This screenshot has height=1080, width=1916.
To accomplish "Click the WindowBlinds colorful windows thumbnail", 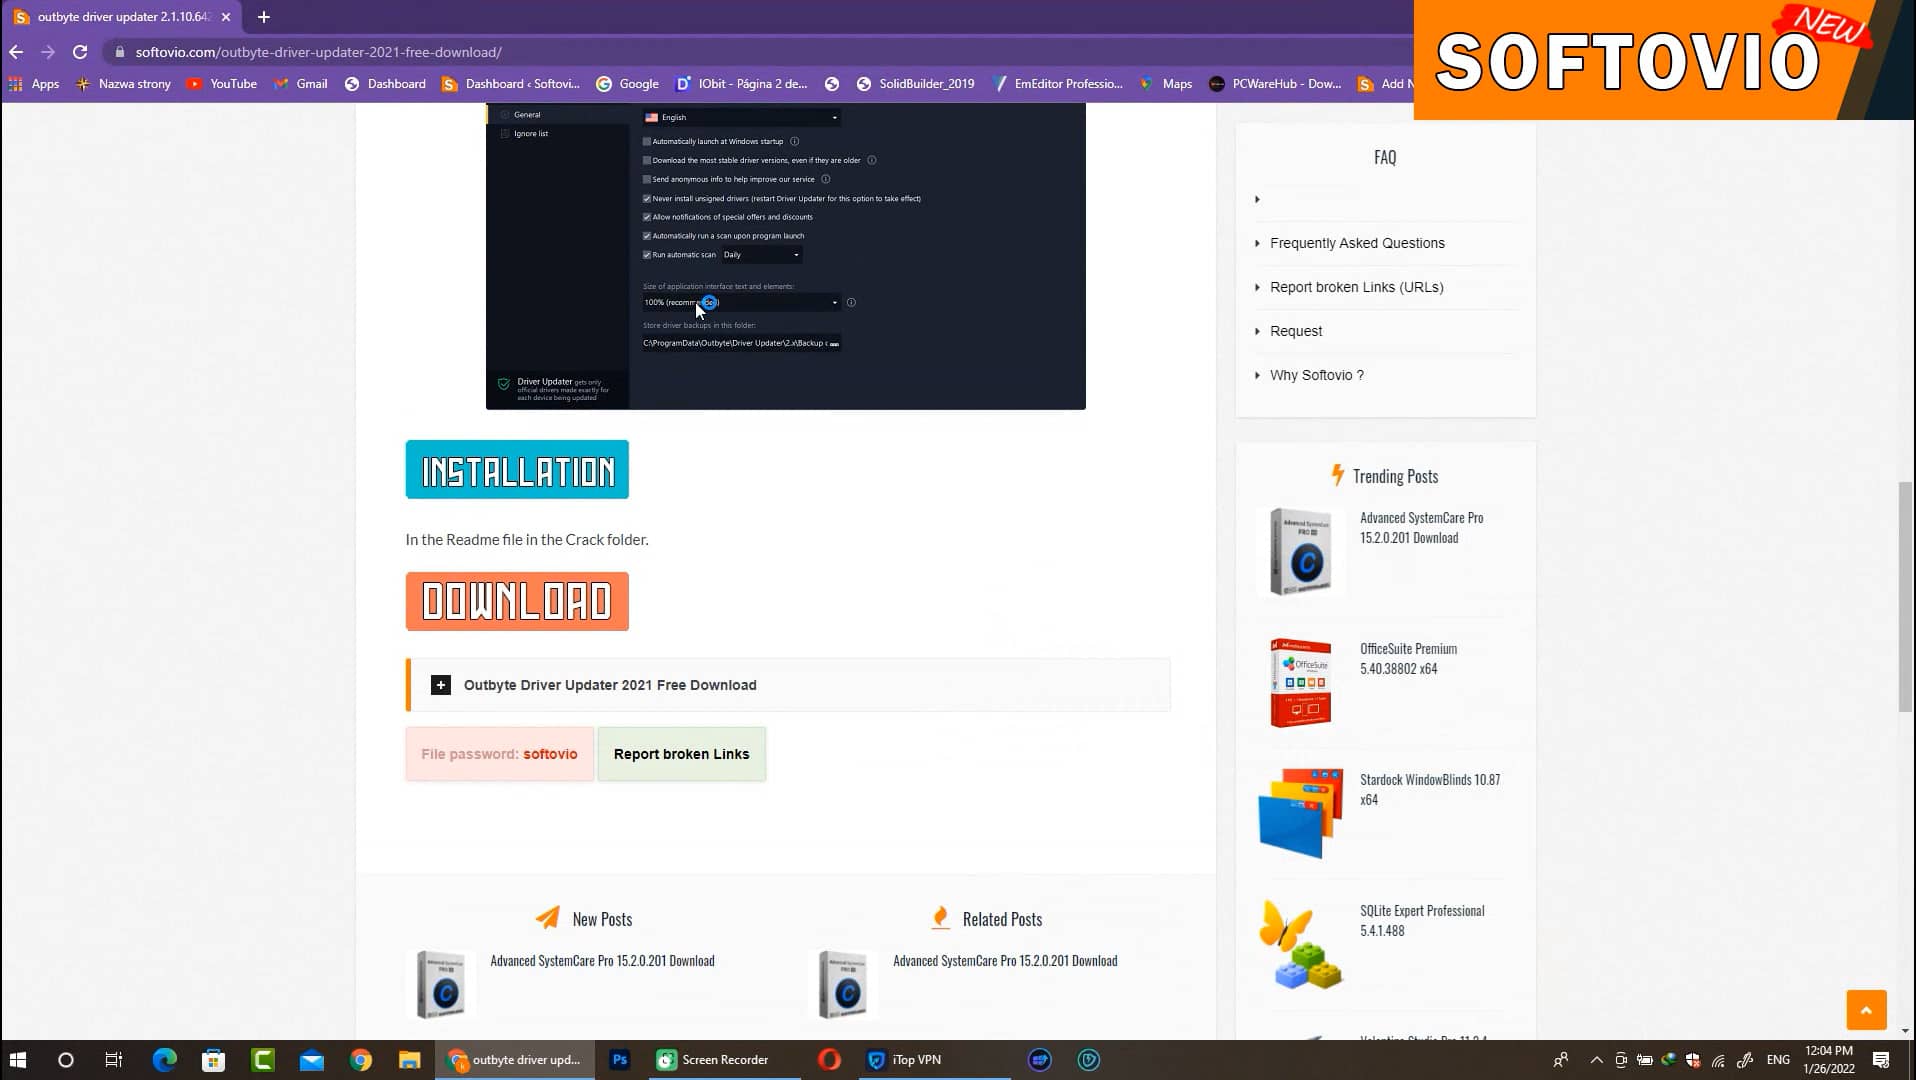I will (1300, 814).
